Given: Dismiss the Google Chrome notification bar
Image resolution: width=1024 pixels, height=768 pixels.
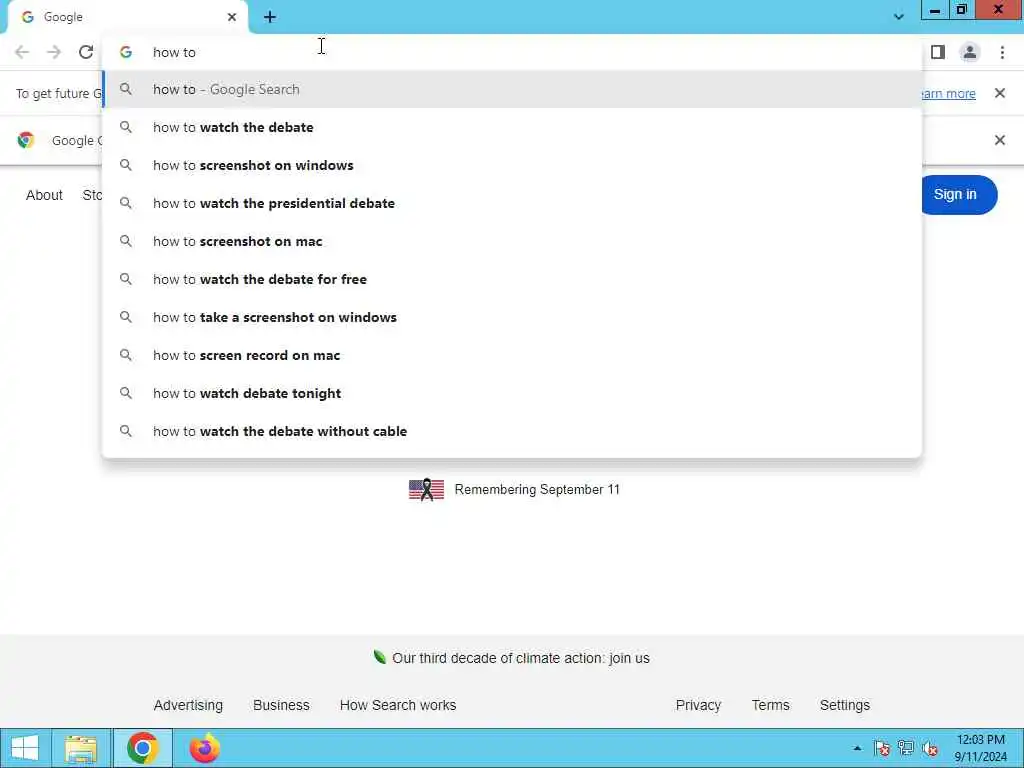Looking at the screenshot, I should 1000,140.
